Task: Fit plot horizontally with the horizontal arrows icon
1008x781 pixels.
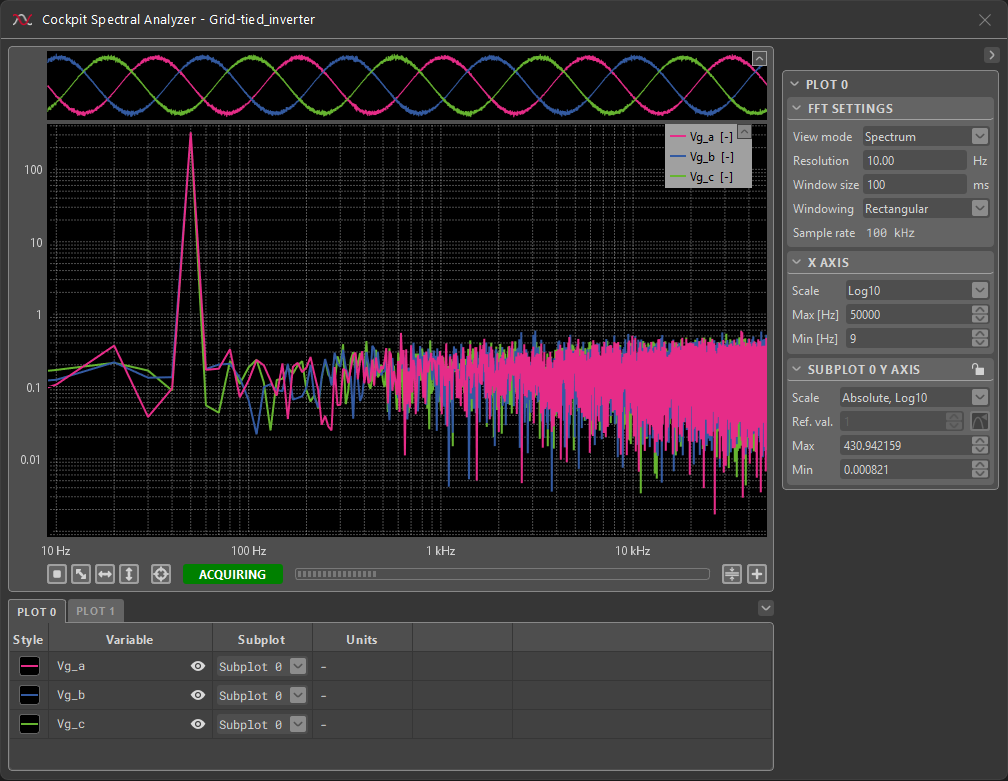Action: pos(105,574)
